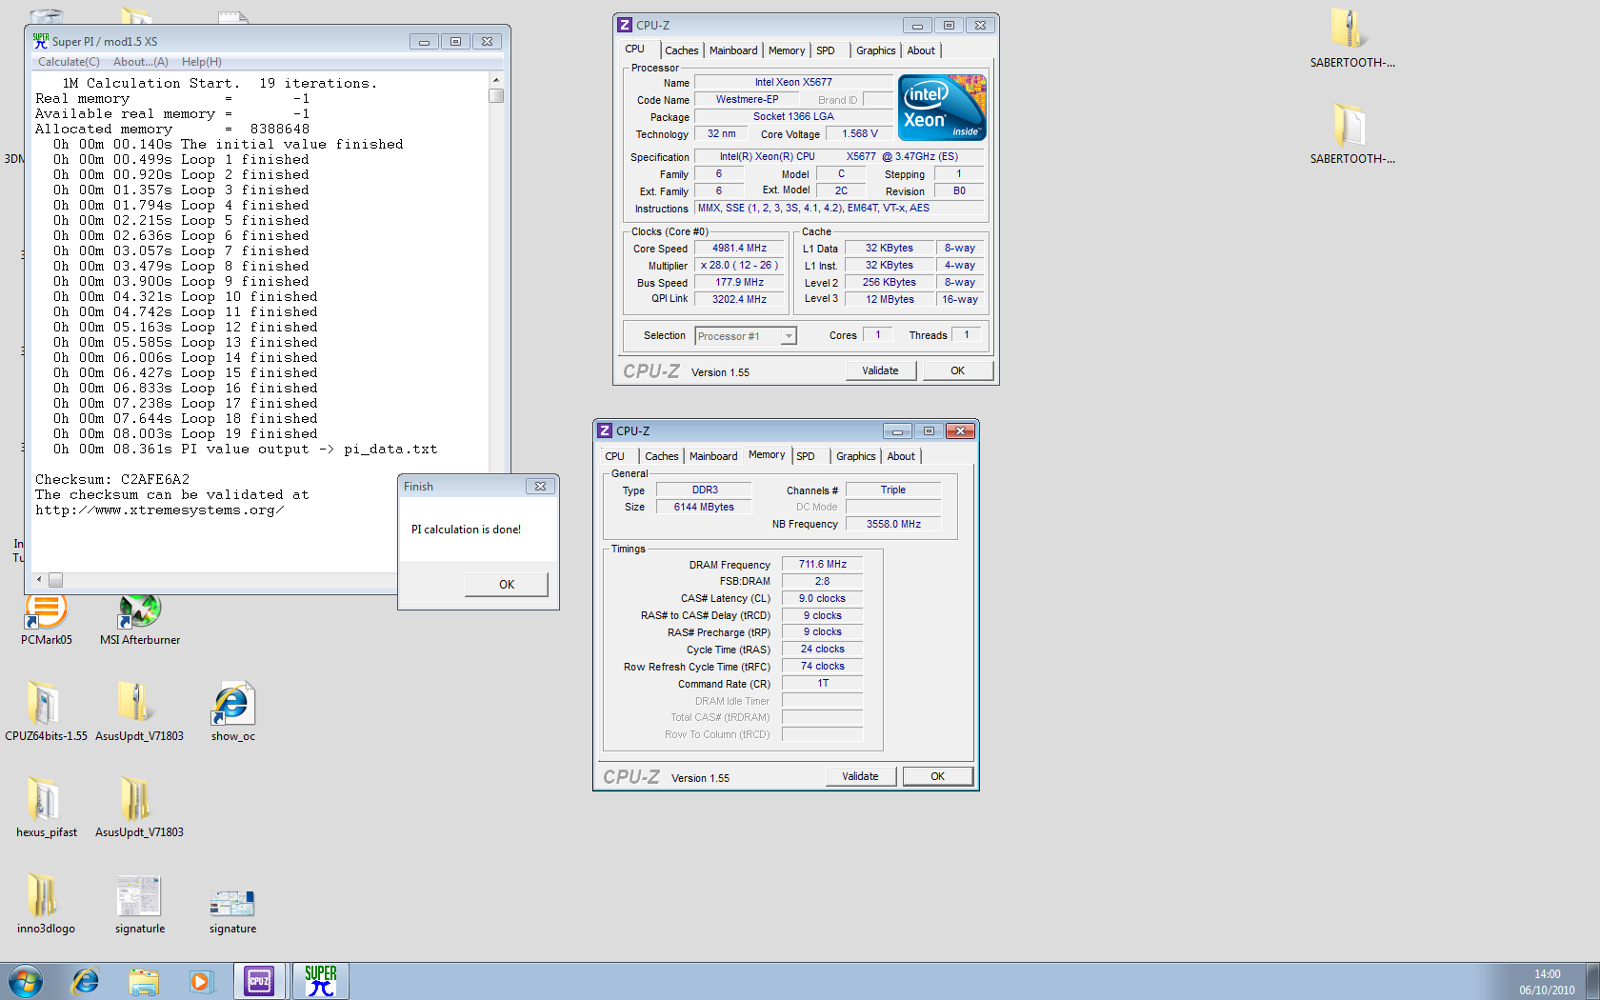1600x1000 pixels.
Task: Open SPD tab in the Memory CPU-Z window
Action: click(x=806, y=456)
